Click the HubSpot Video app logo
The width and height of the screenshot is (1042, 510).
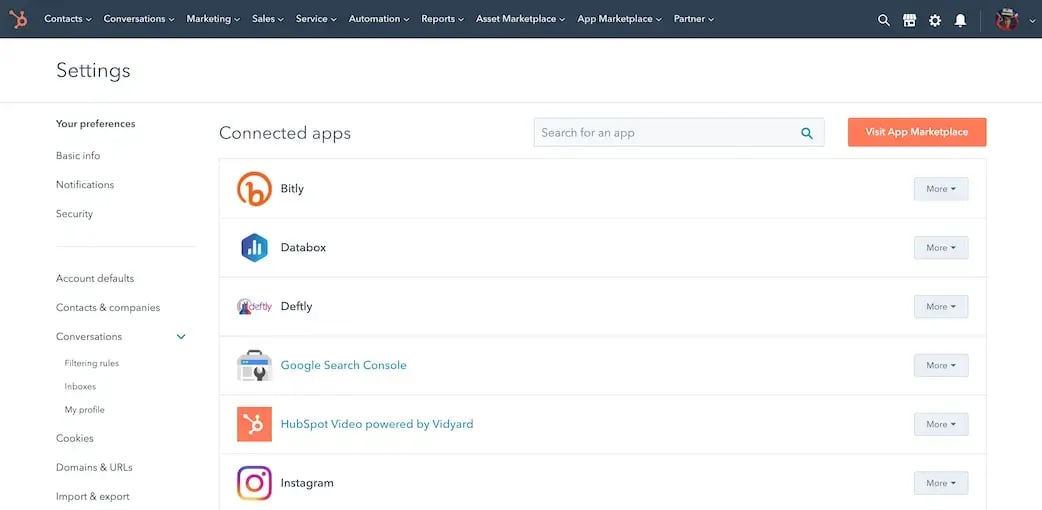point(255,424)
